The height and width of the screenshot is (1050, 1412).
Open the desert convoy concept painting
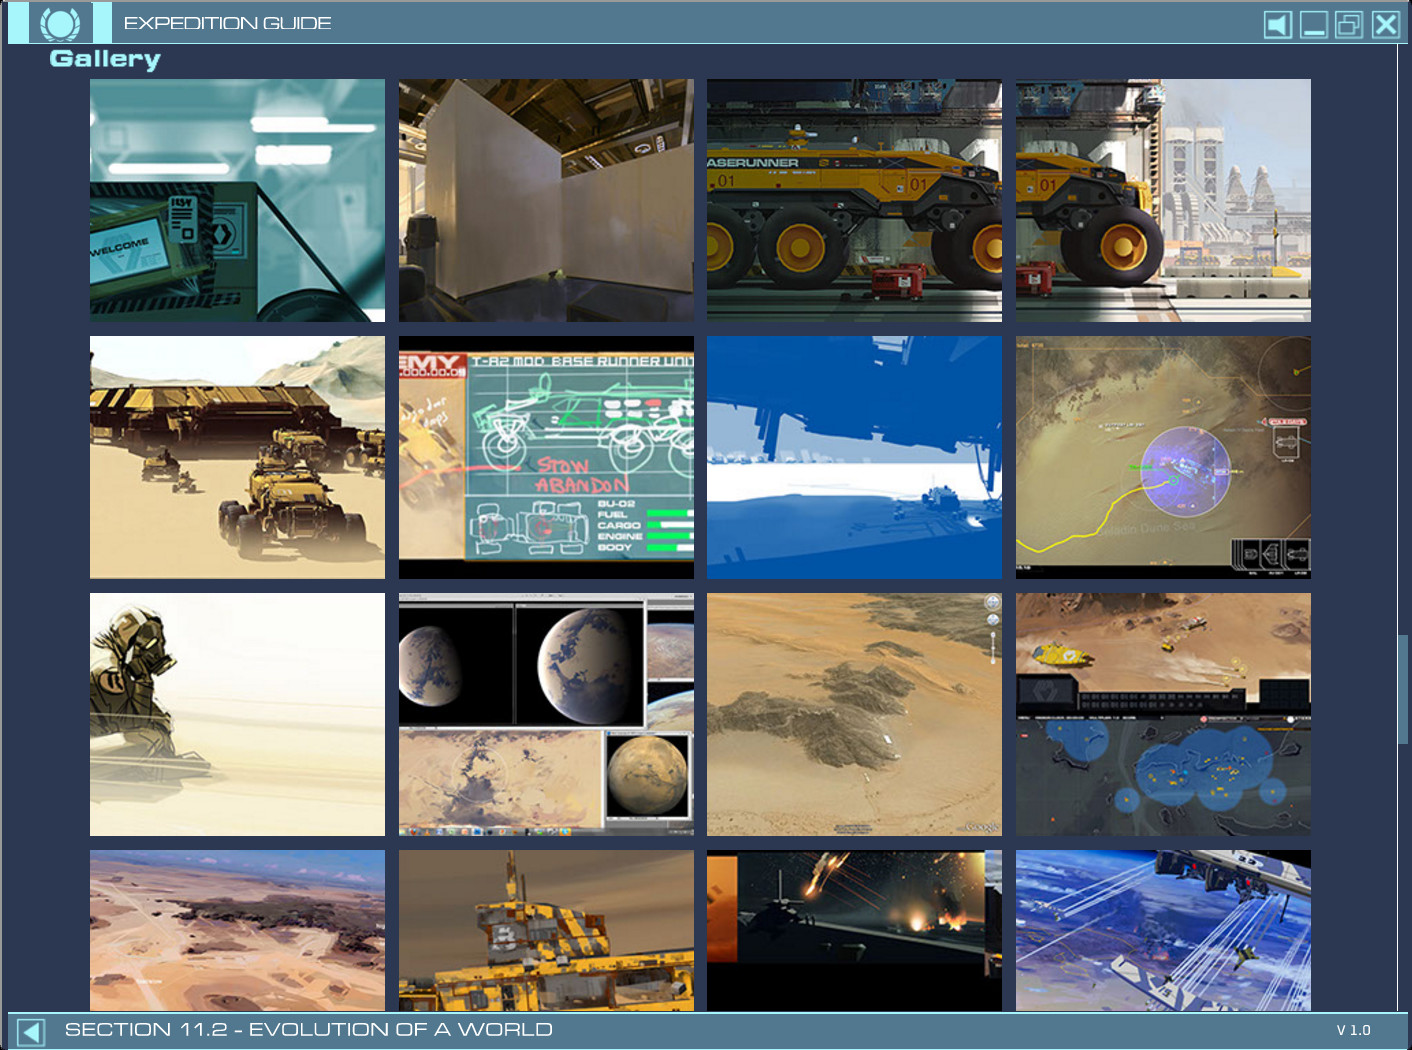coord(237,457)
